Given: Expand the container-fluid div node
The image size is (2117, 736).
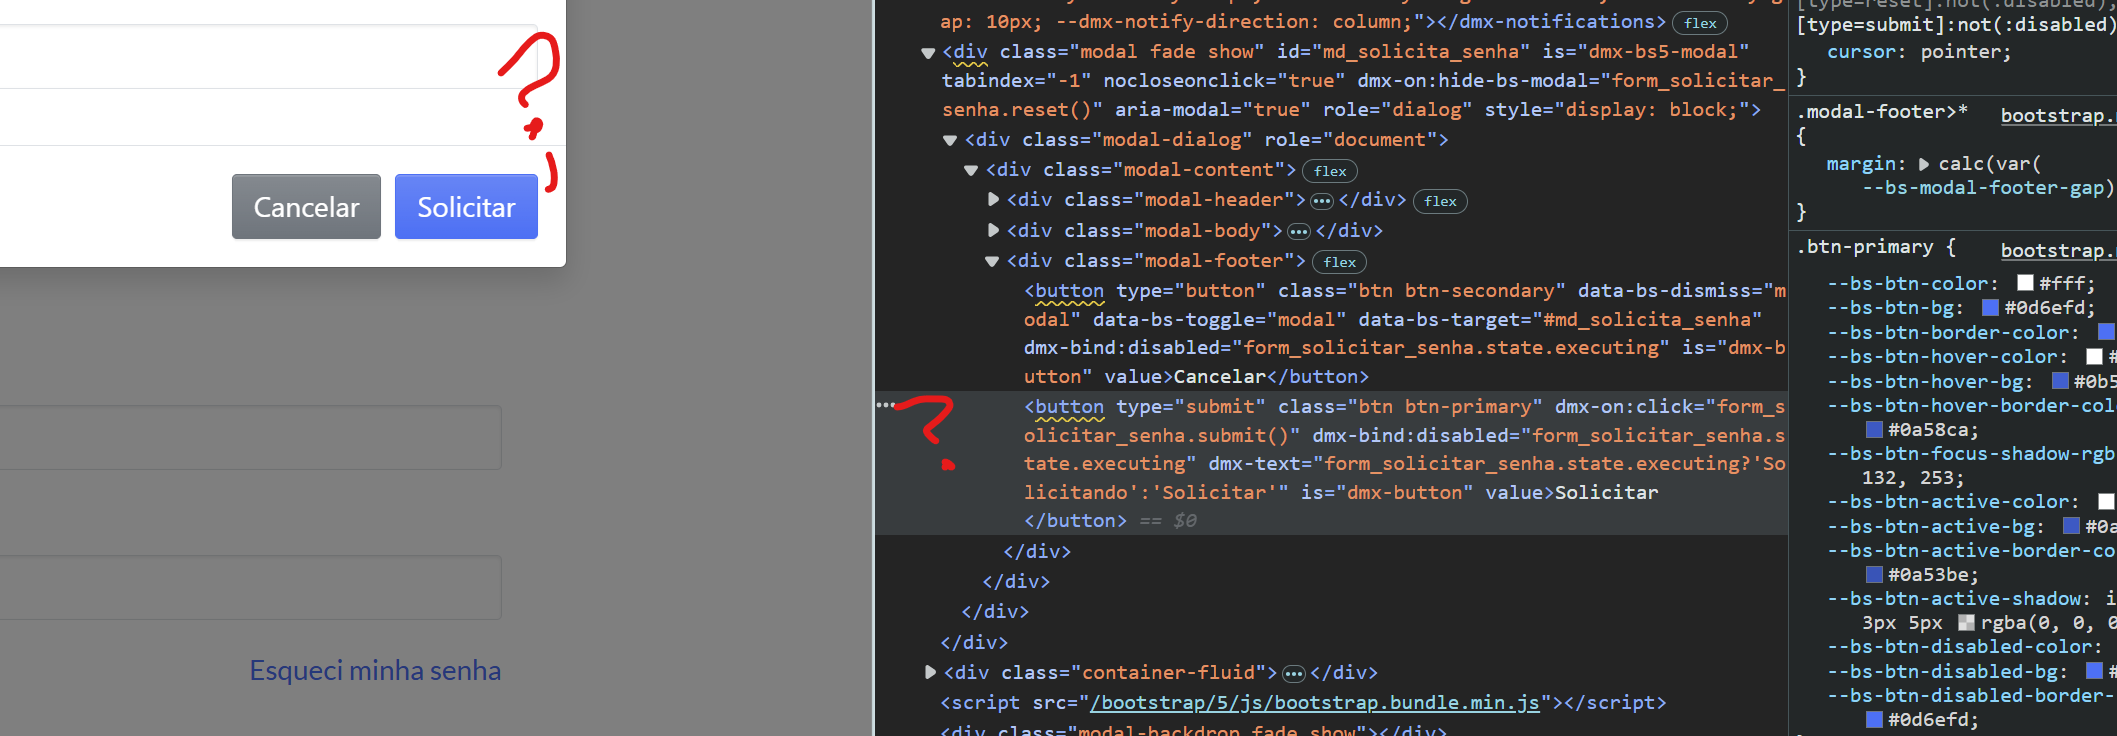Looking at the screenshot, I should 930,673.
